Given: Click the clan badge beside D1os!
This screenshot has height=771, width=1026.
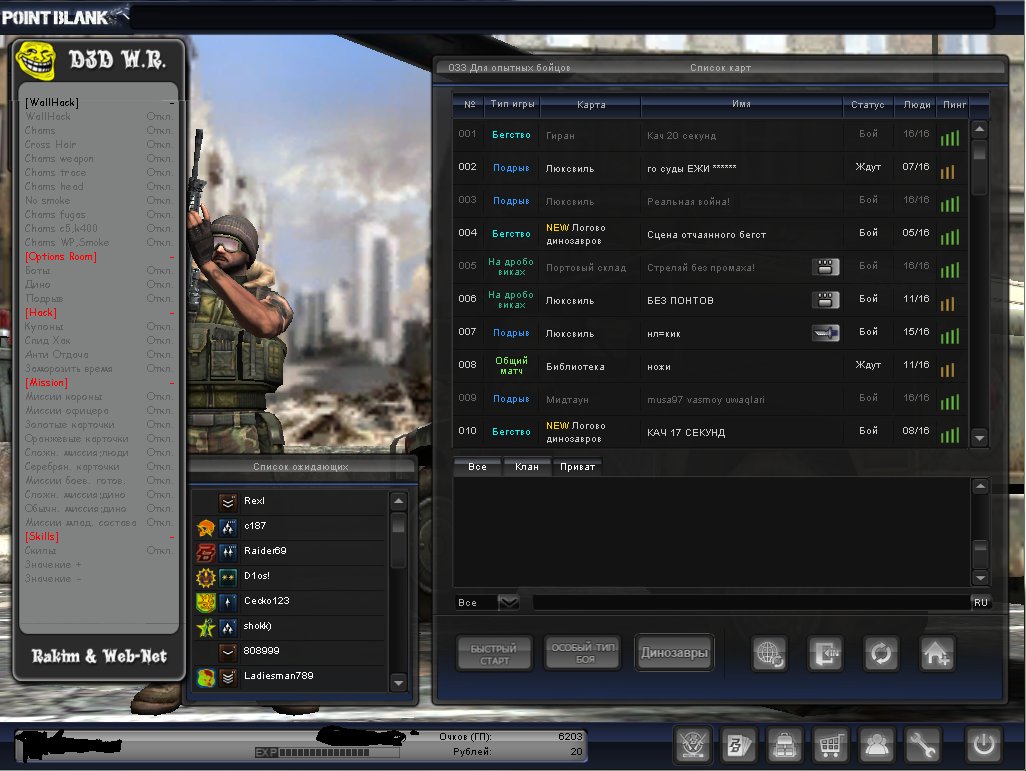Looking at the screenshot, I should pyautogui.click(x=206, y=577).
